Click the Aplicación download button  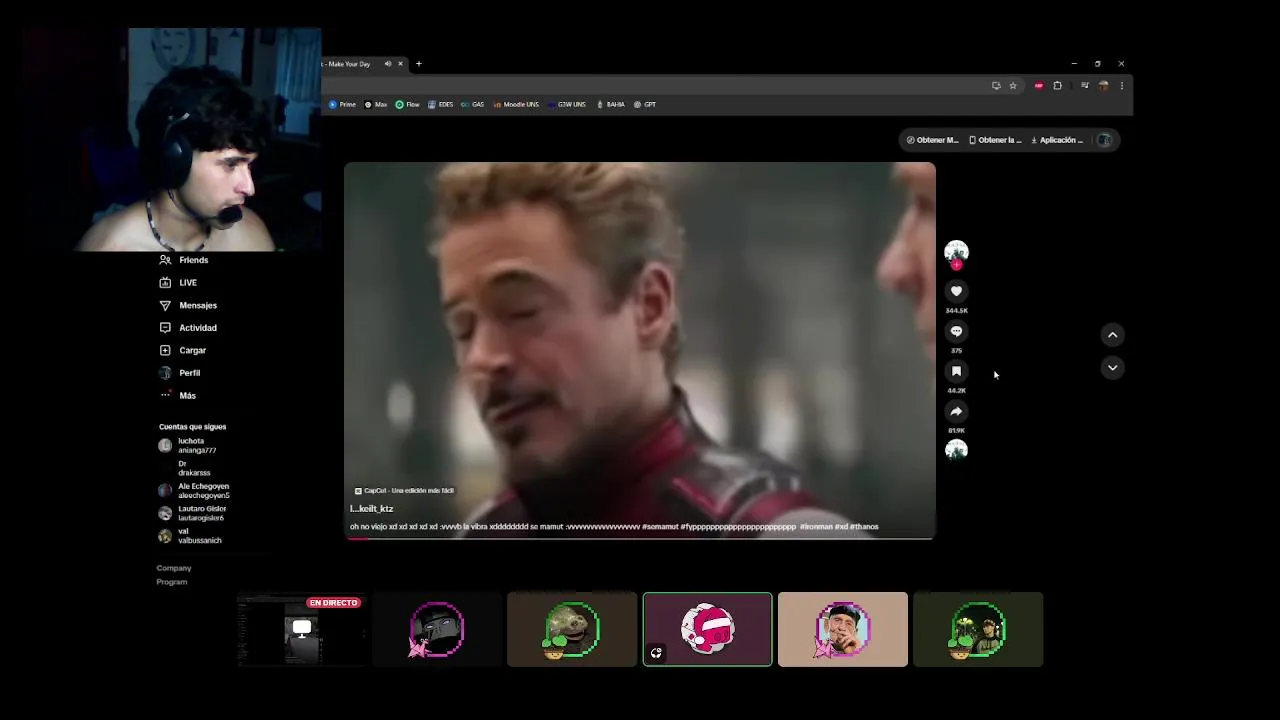click(1057, 140)
